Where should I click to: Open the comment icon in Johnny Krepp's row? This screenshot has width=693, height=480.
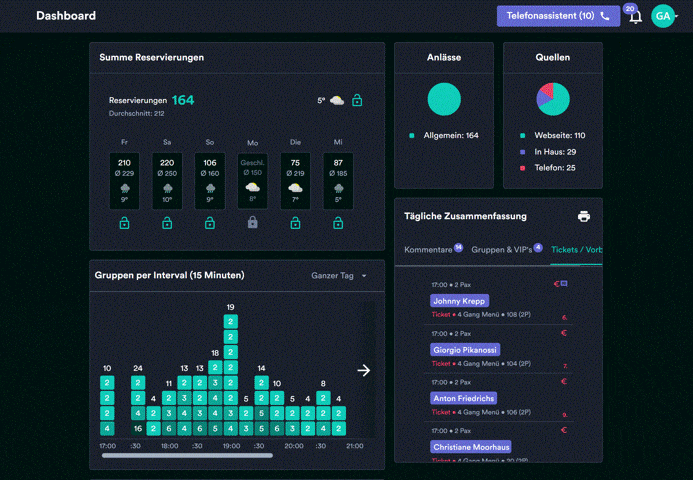tap(564, 284)
